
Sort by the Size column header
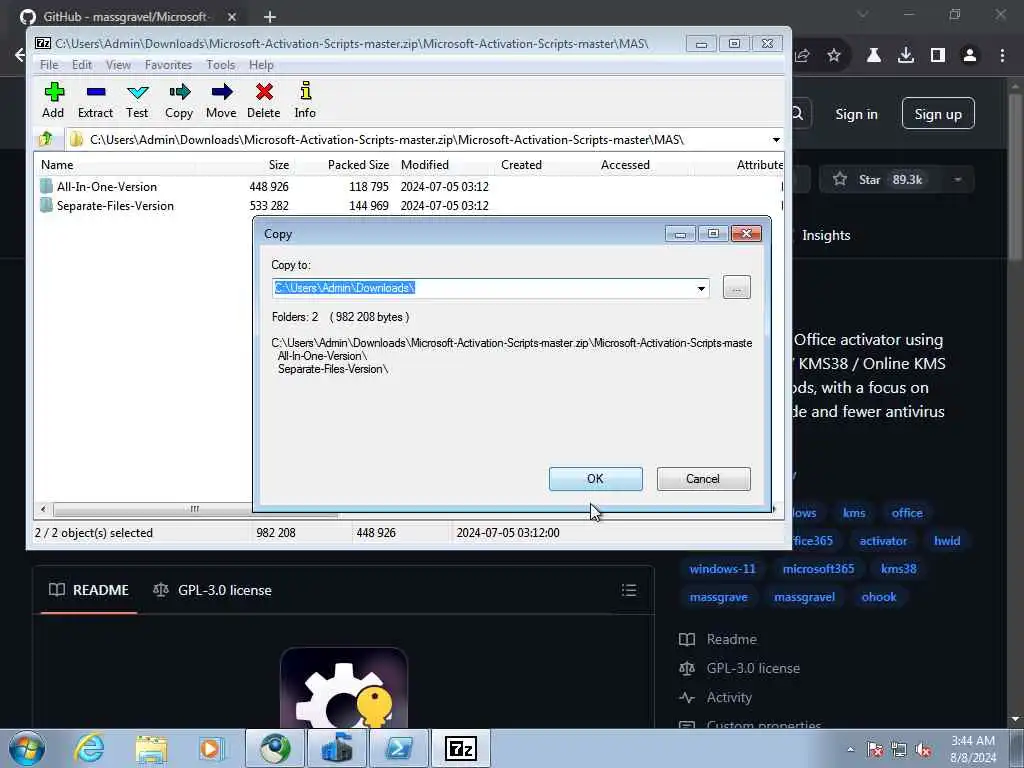[x=278, y=165]
